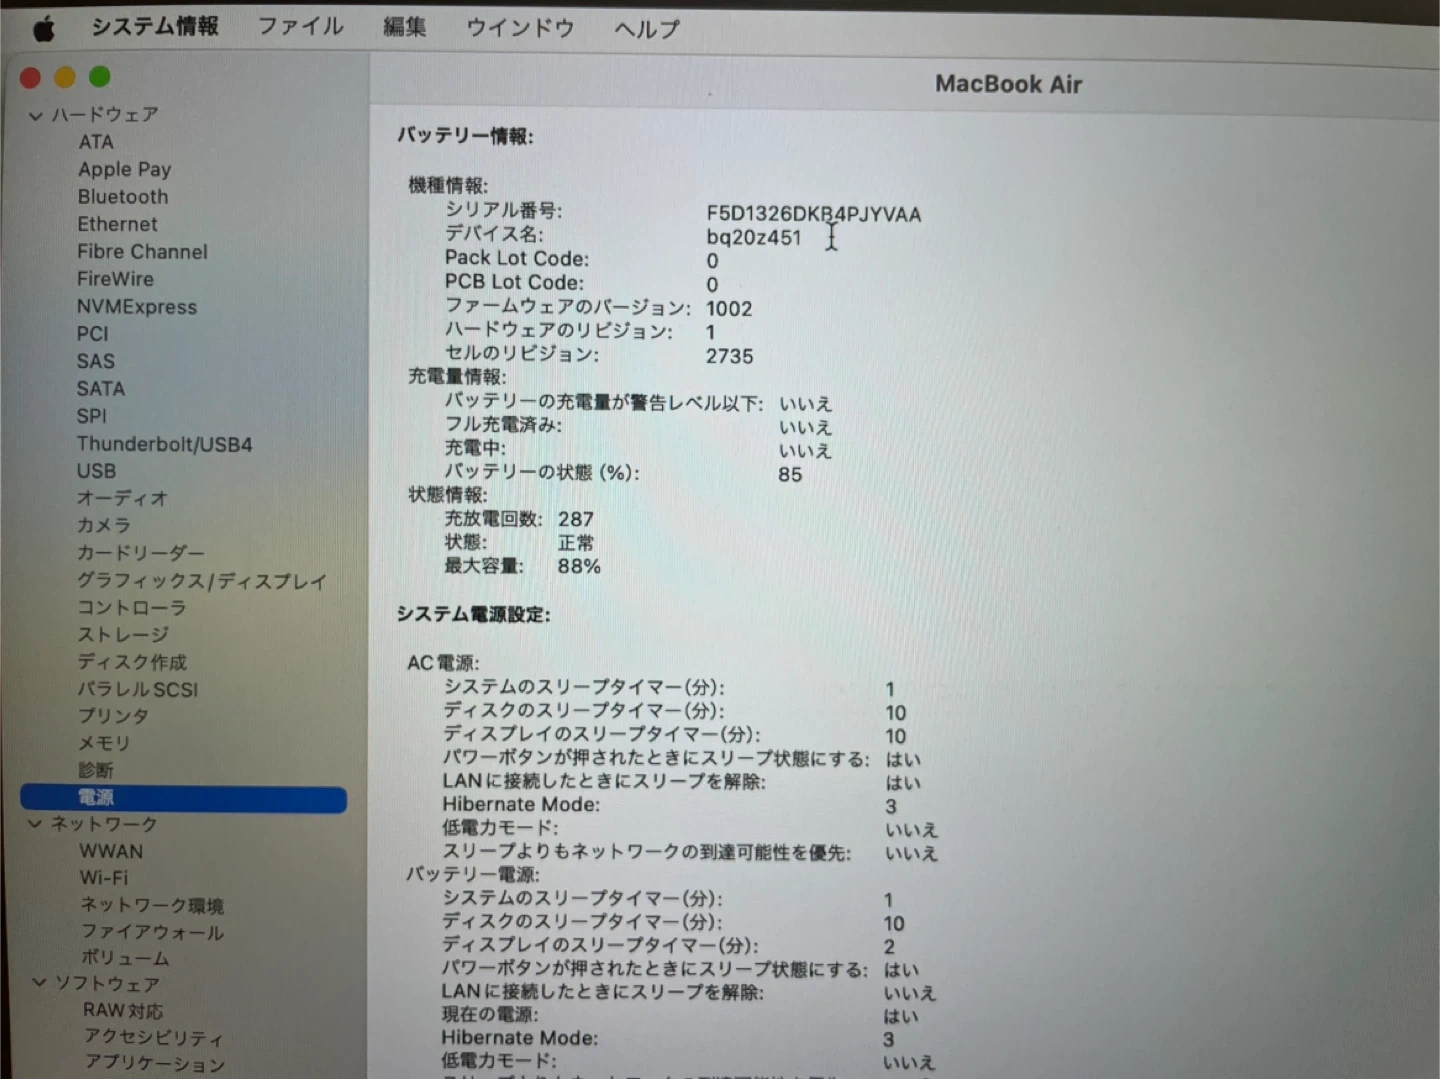Image resolution: width=1440 pixels, height=1079 pixels.
Task: Select オーディオ in the sidebar
Action: (x=122, y=498)
